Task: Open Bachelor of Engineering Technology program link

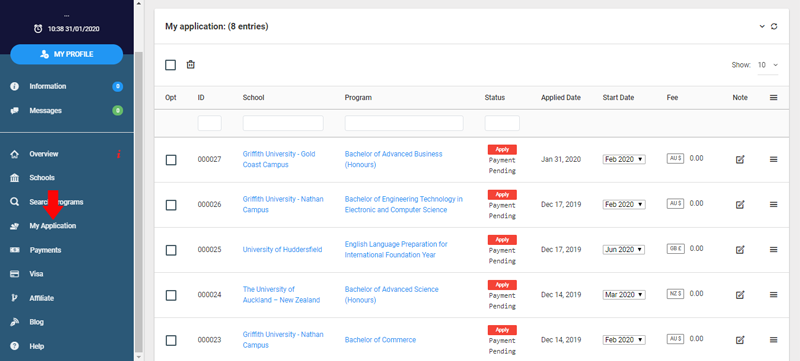Action: 404,204
